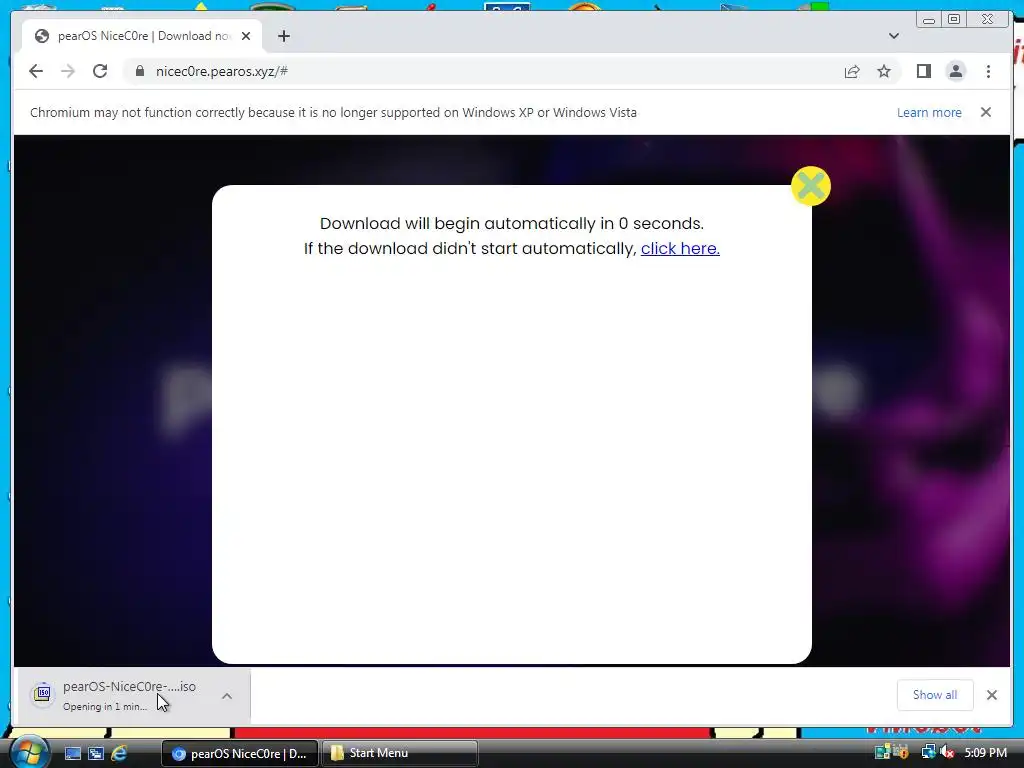Image resolution: width=1024 pixels, height=768 pixels.
Task: Click the taskbar clock 5:09 PM
Action: [x=985, y=752]
